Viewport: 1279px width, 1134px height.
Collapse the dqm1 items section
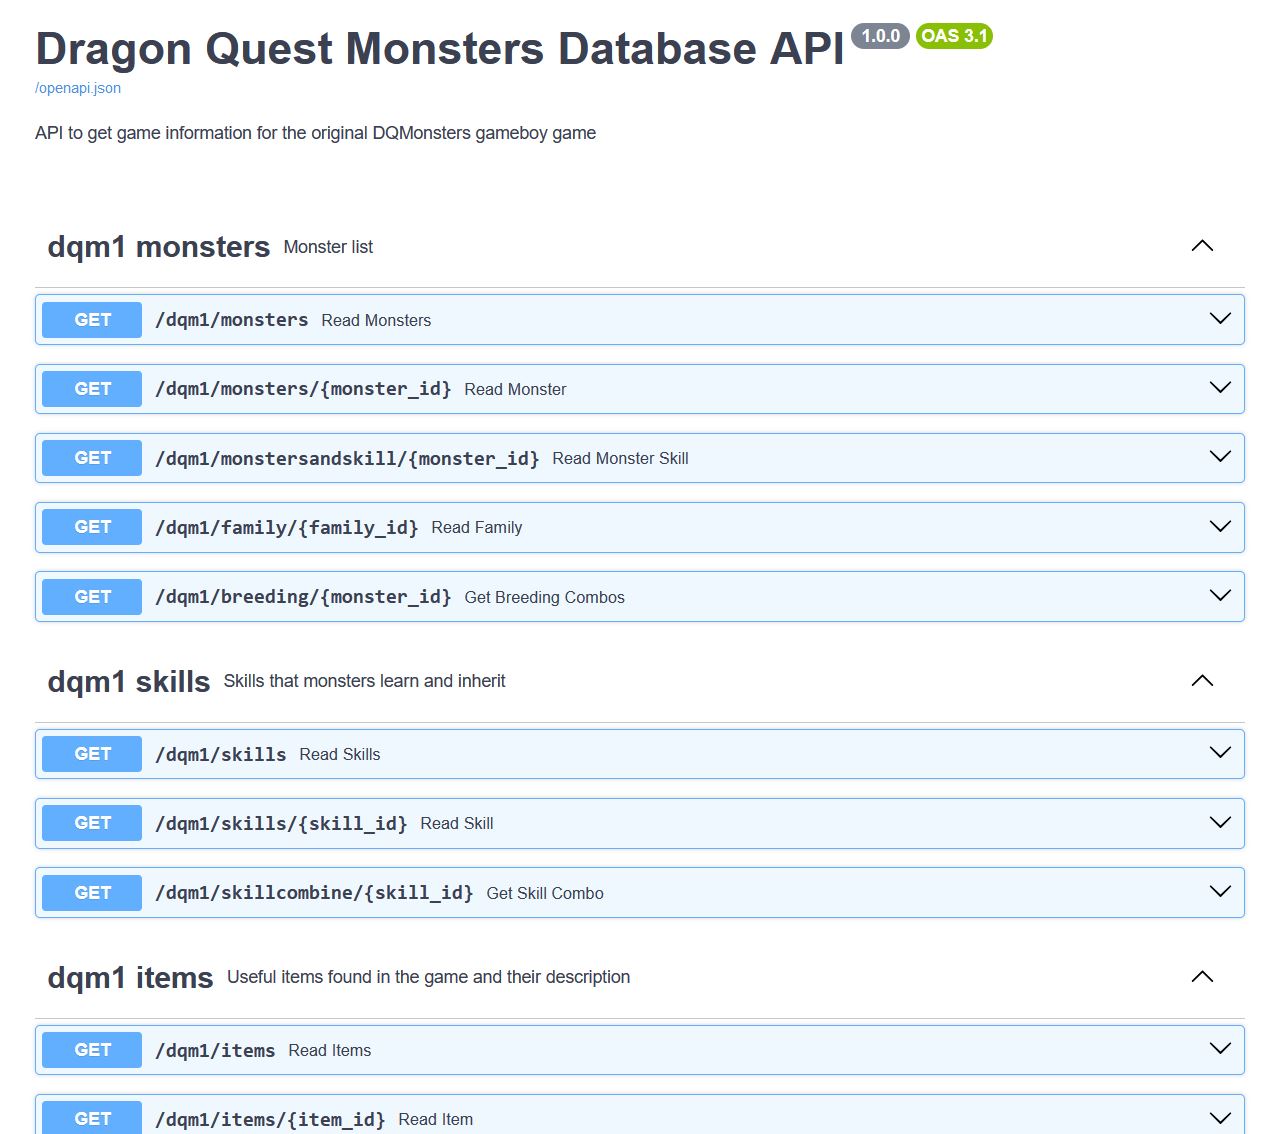[1202, 977]
